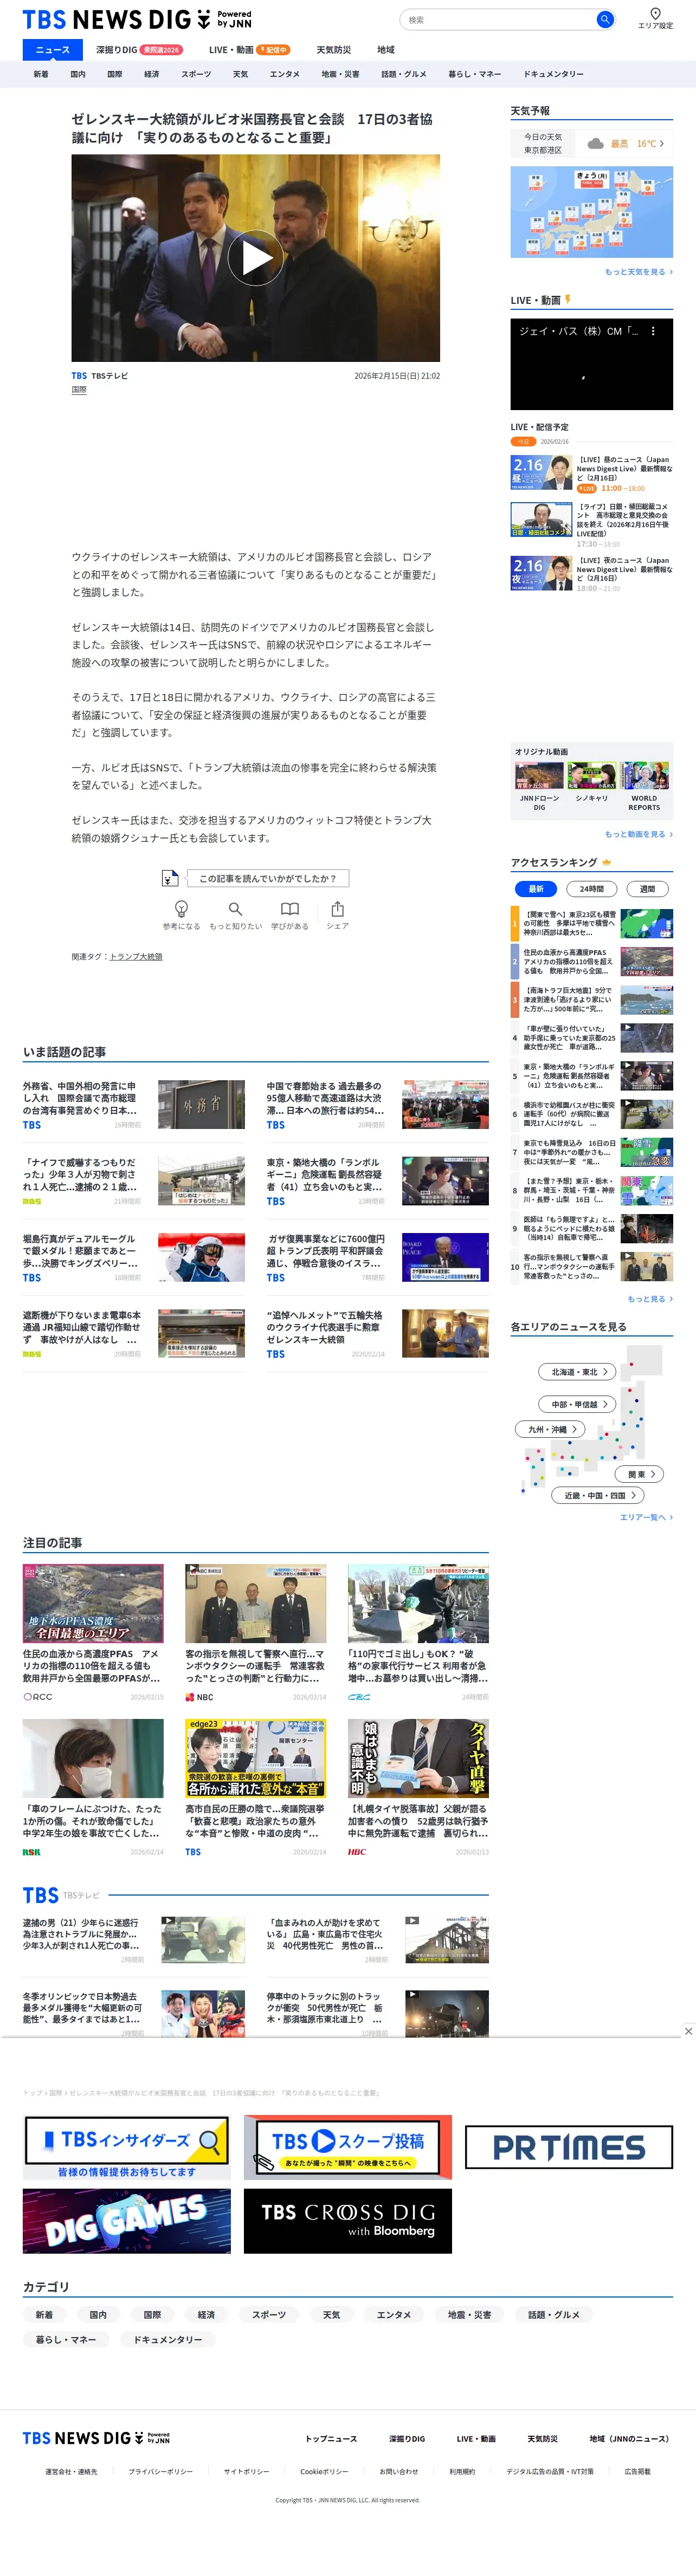Click the 参考になる lightbulb reaction icon
Image resolution: width=696 pixels, height=2576 pixels.
(181, 909)
